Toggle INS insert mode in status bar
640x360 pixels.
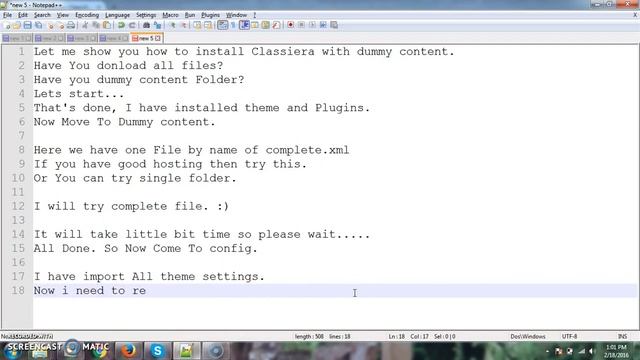click(x=622, y=337)
